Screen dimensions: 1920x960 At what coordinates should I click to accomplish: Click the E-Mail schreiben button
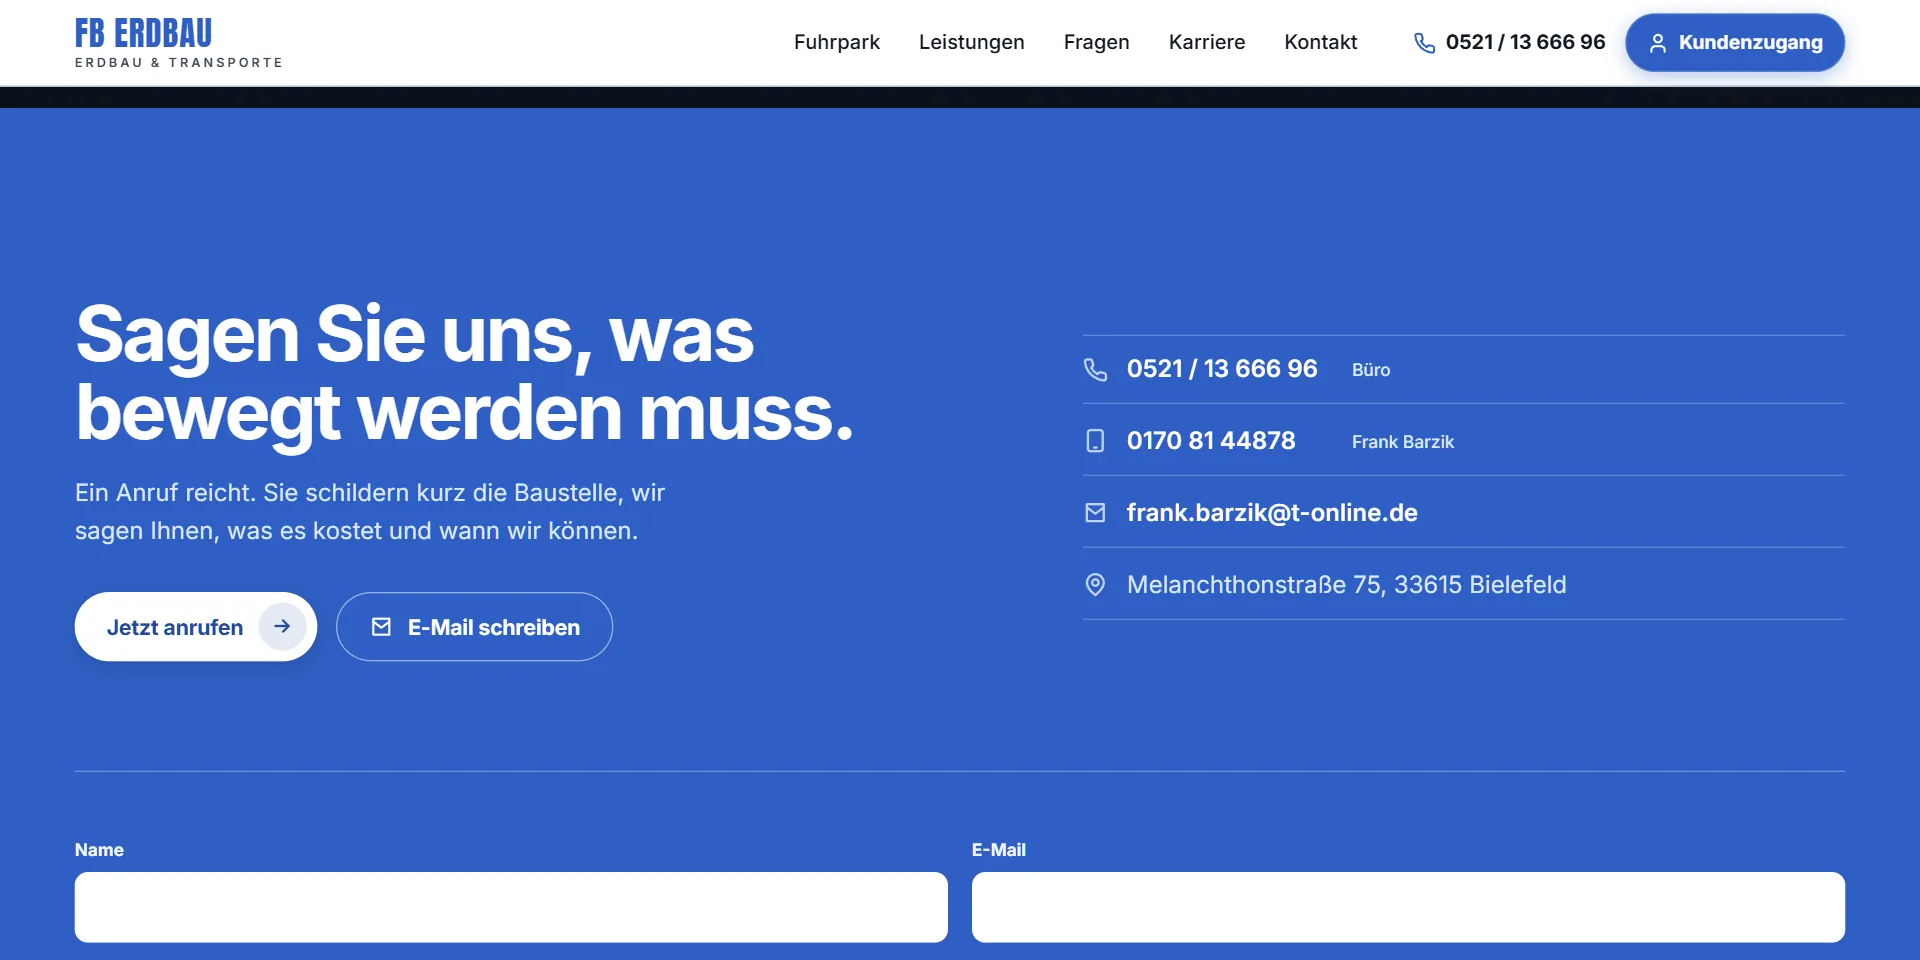coord(474,627)
